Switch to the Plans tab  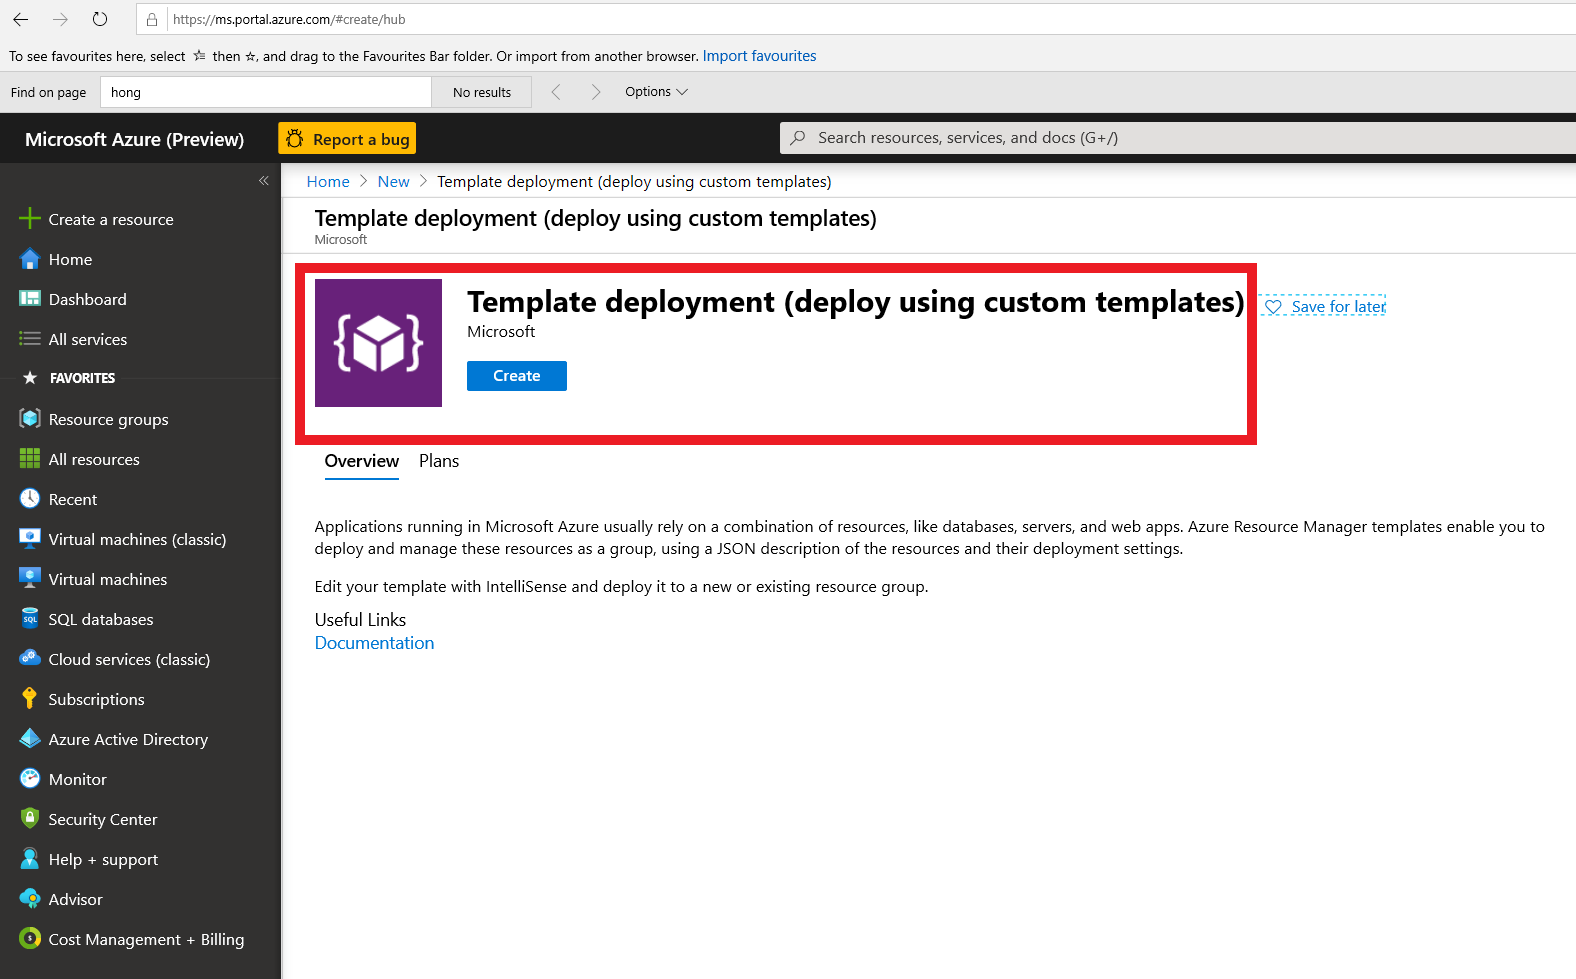tap(439, 461)
